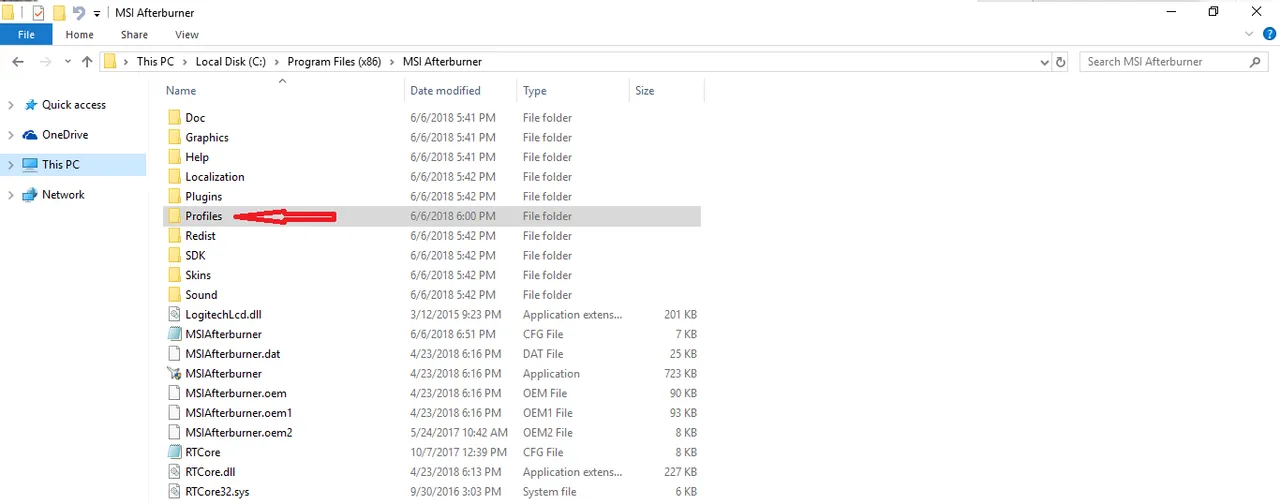
Task: Navigate to This PC breadcrumb
Action: (x=154, y=62)
